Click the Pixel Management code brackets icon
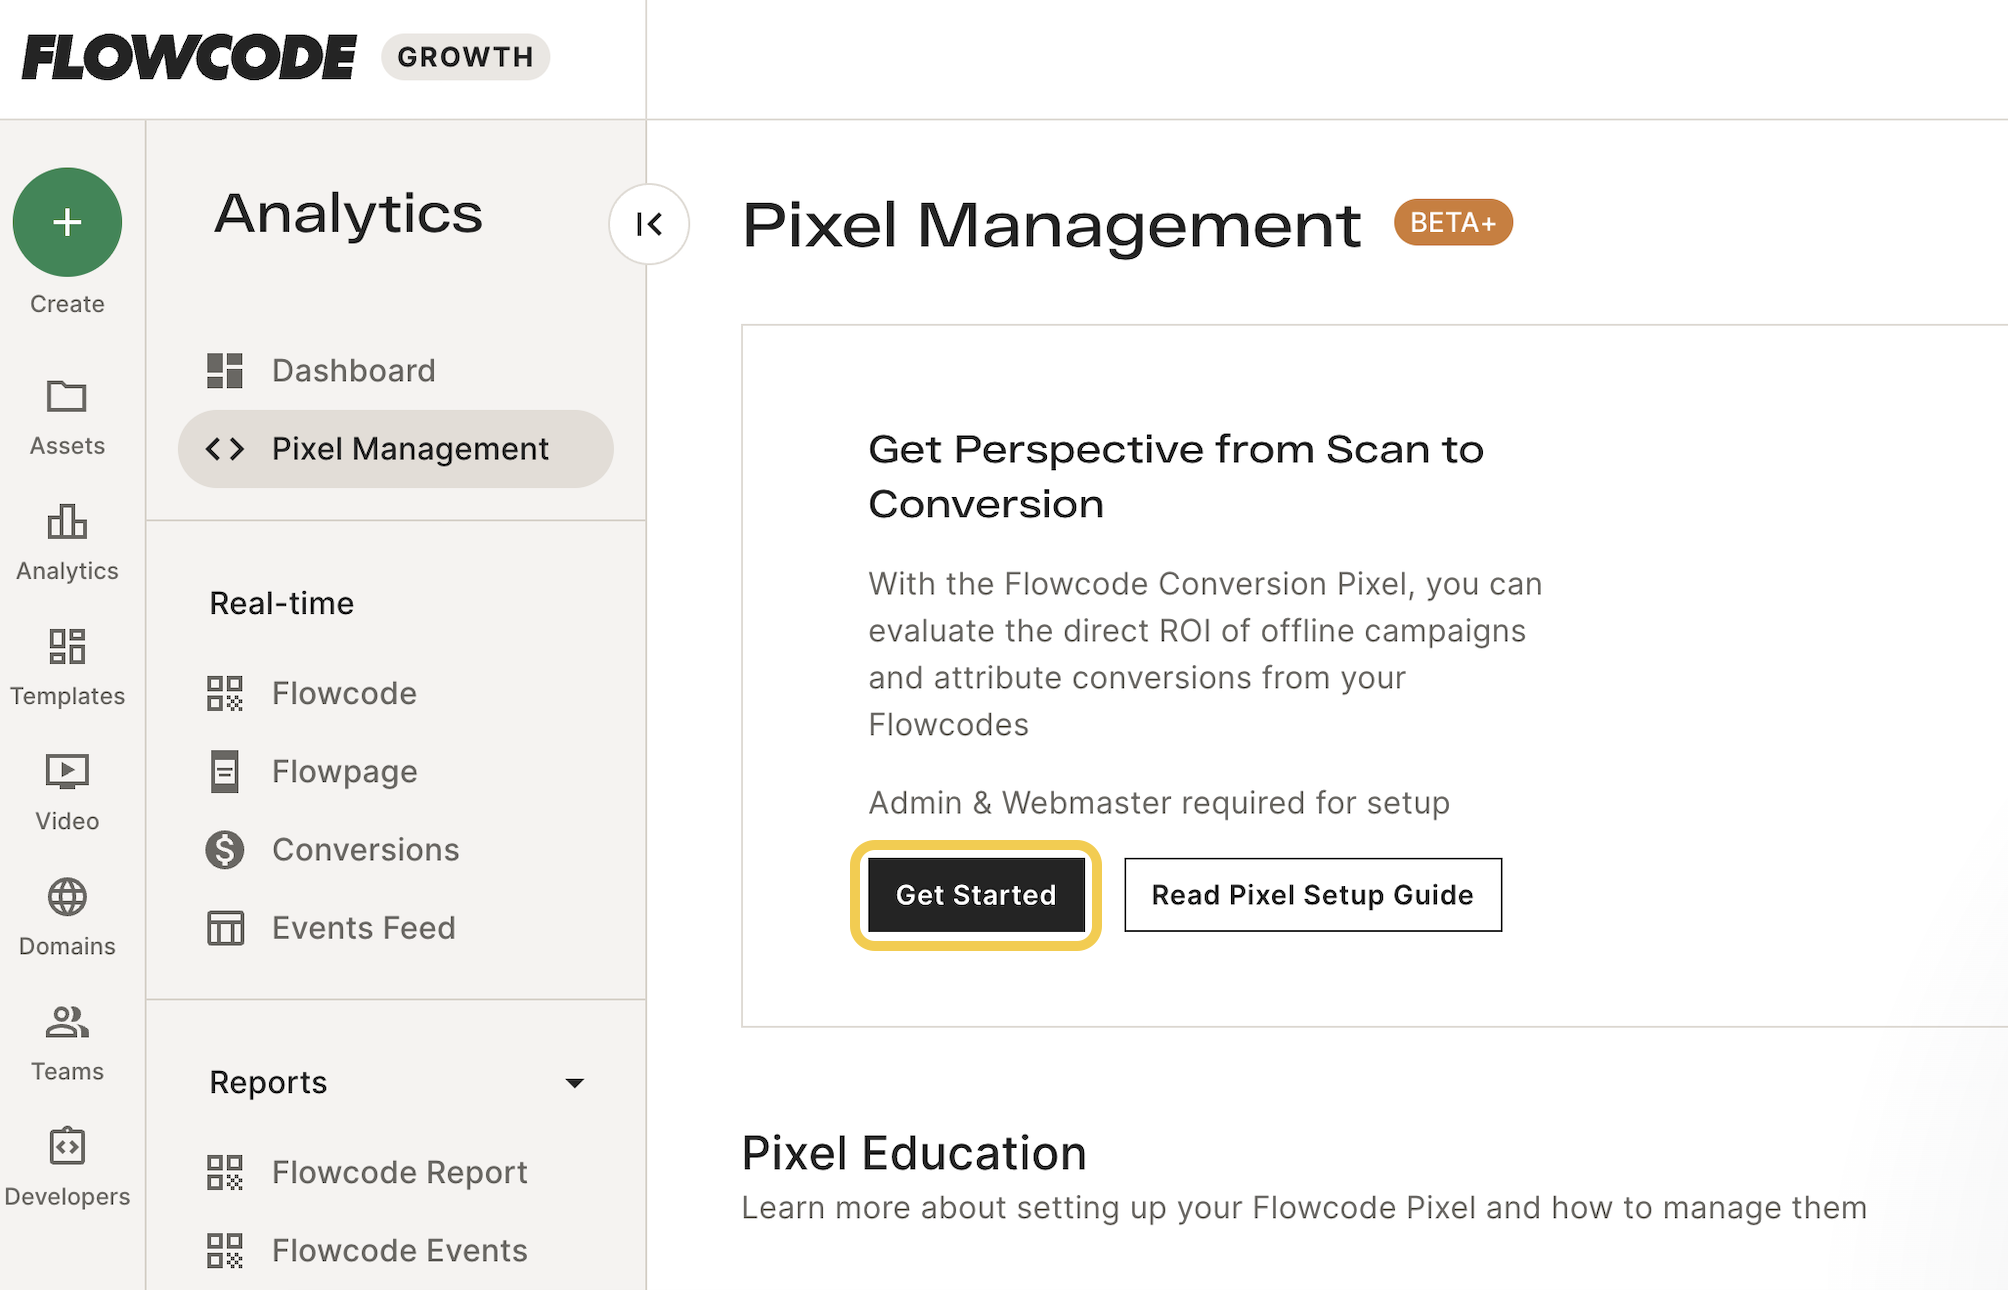Screen dimensions: 2008x1290 [225, 449]
